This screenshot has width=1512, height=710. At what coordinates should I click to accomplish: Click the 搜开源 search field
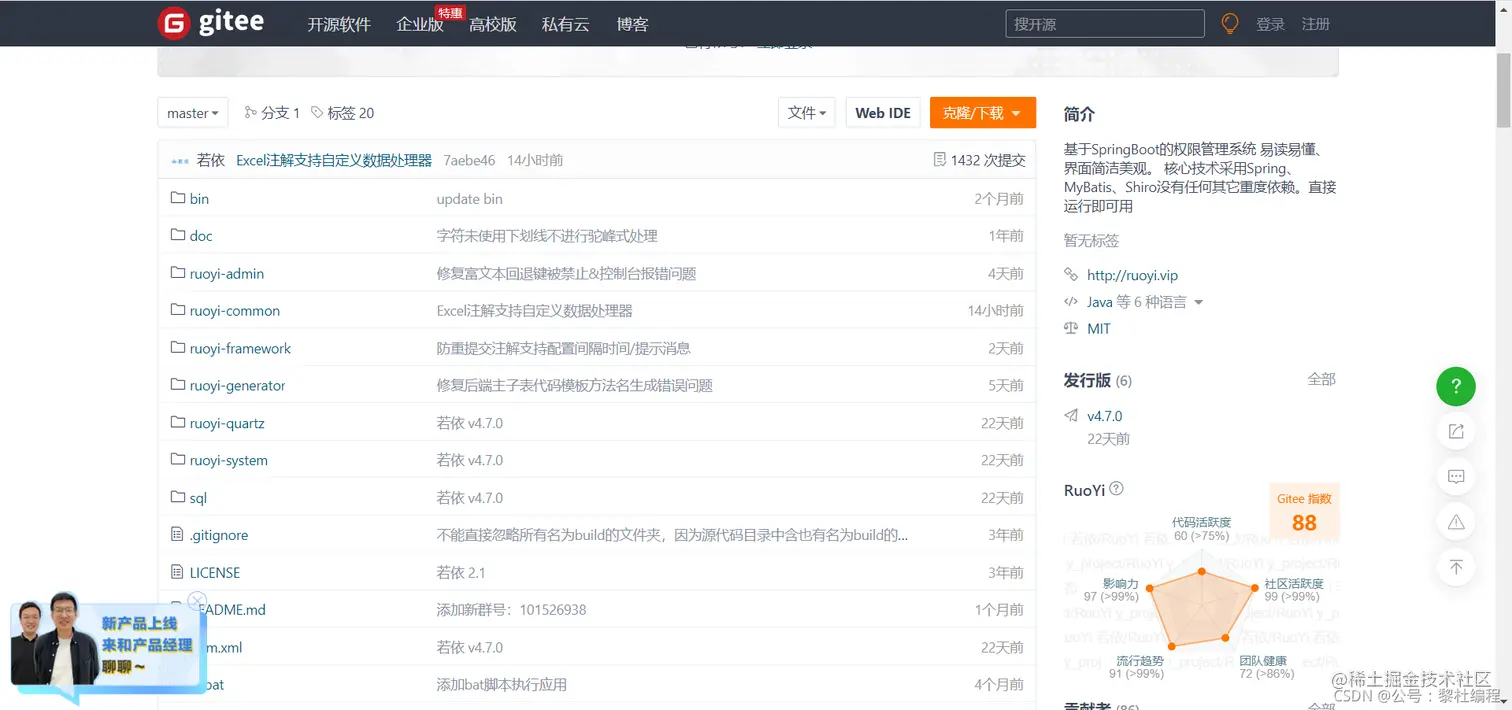tap(1105, 24)
